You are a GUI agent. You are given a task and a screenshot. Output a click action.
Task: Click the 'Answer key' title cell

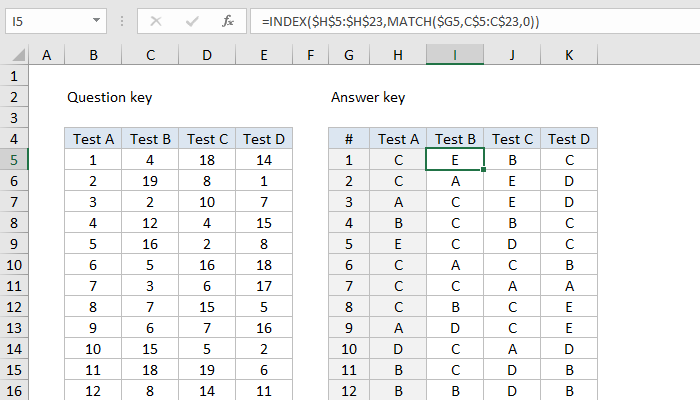click(368, 97)
